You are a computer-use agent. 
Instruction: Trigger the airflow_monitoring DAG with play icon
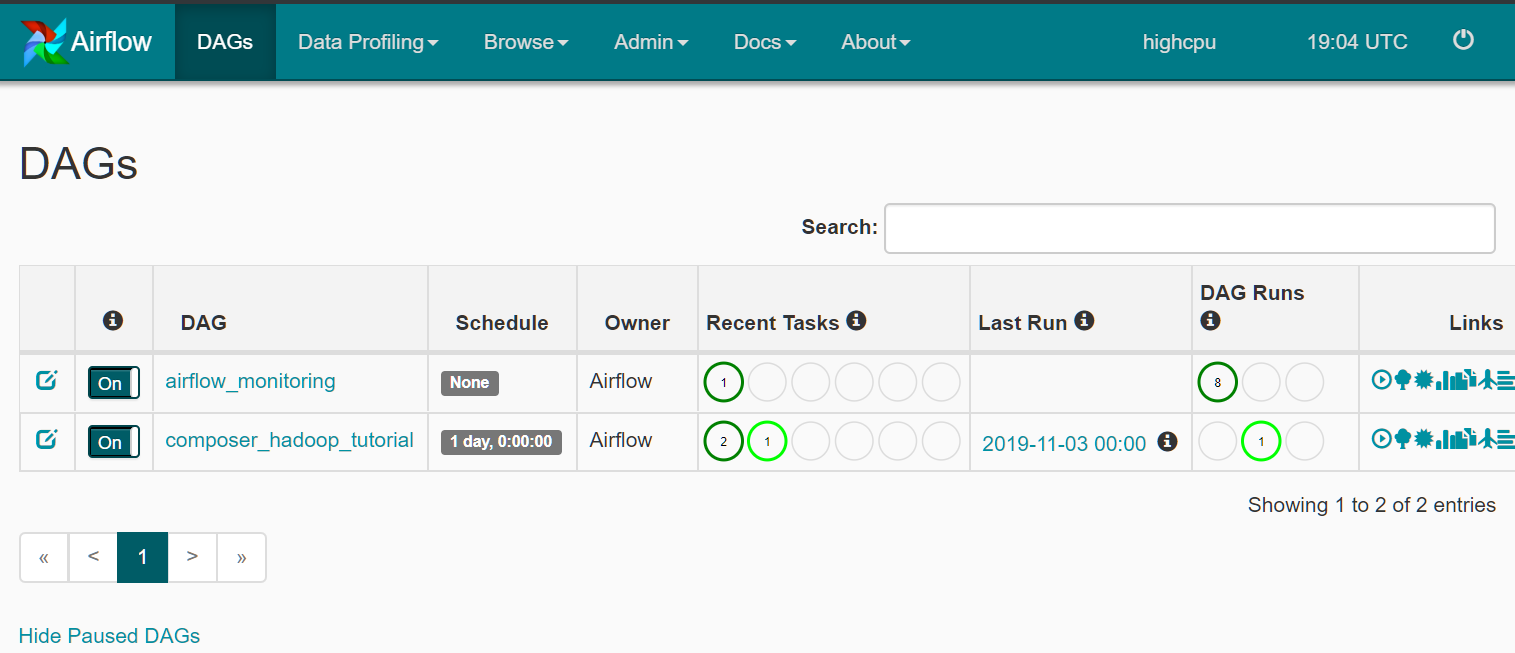click(1381, 380)
